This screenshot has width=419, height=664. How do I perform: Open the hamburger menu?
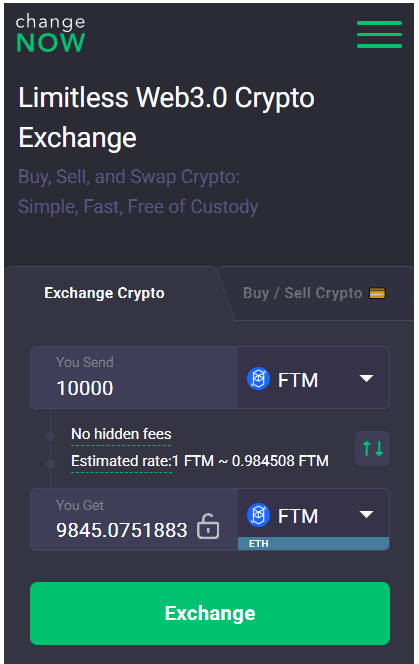click(x=379, y=34)
